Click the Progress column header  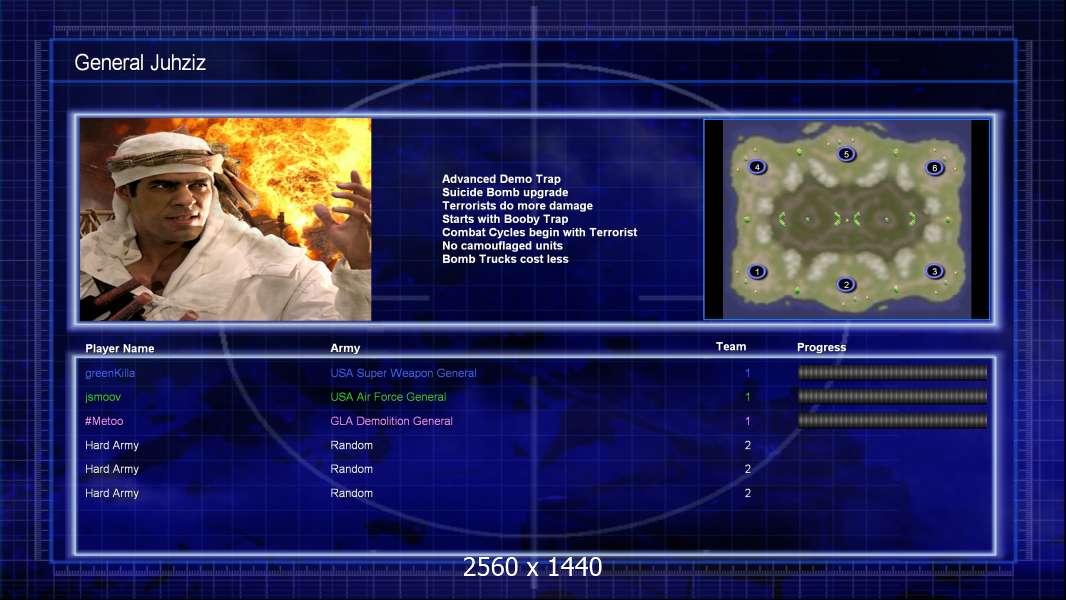pos(821,347)
